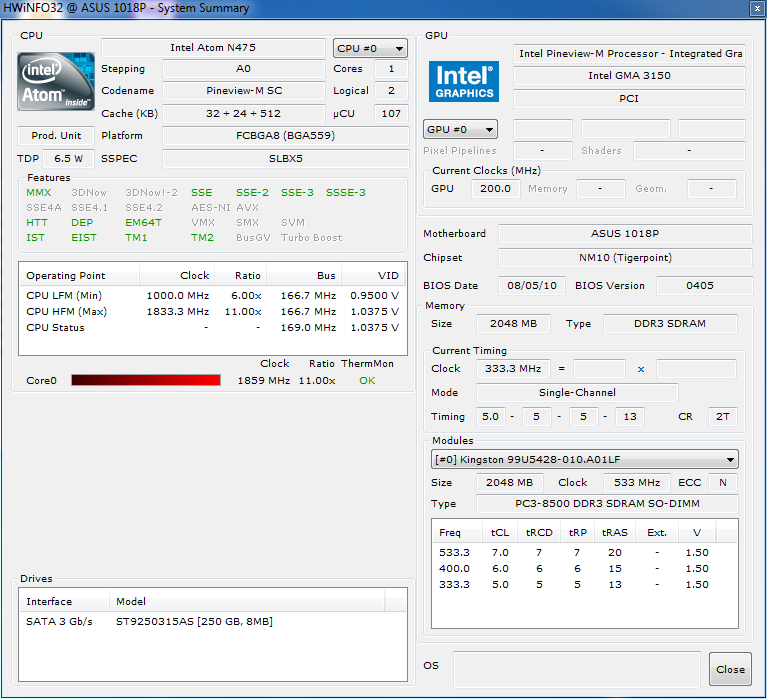767x699 pixels.
Task: Click the Prod. Unit button
Action: tap(56, 135)
